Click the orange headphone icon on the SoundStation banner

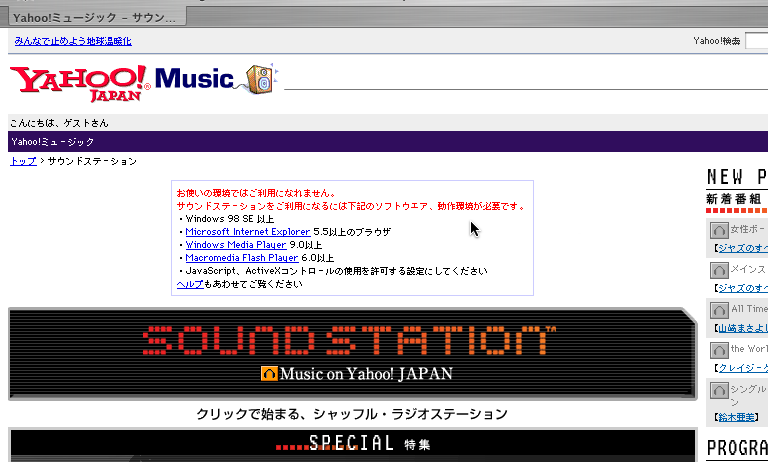point(269,374)
